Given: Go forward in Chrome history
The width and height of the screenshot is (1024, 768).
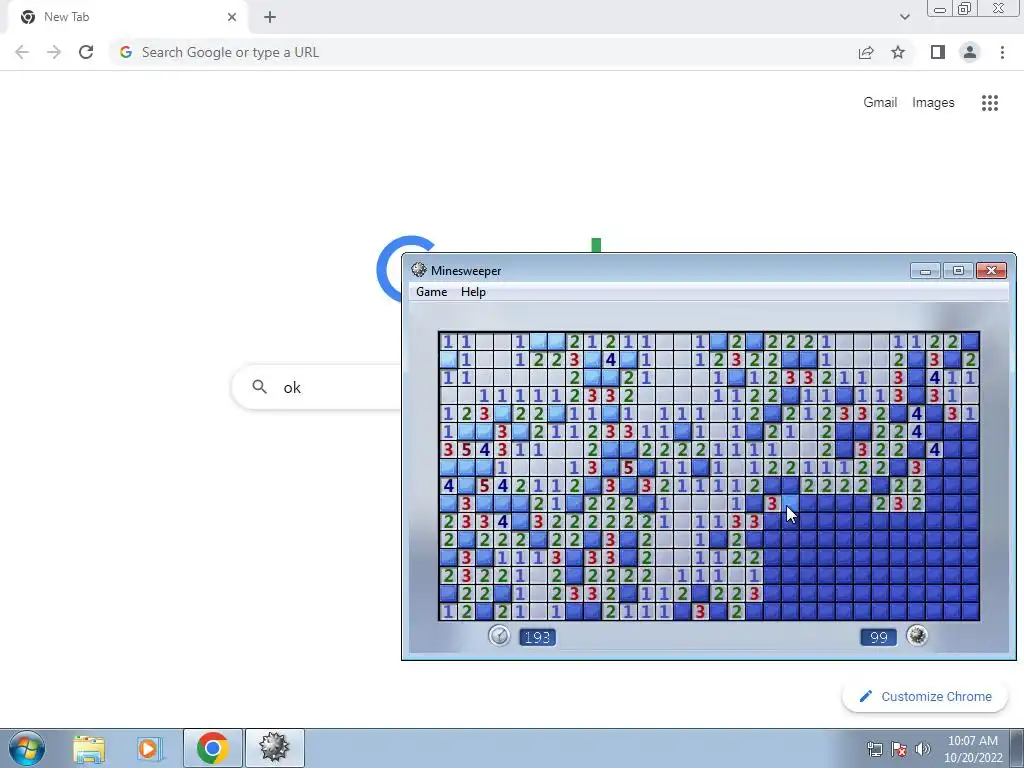Looking at the screenshot, I should tap(54, 52).
